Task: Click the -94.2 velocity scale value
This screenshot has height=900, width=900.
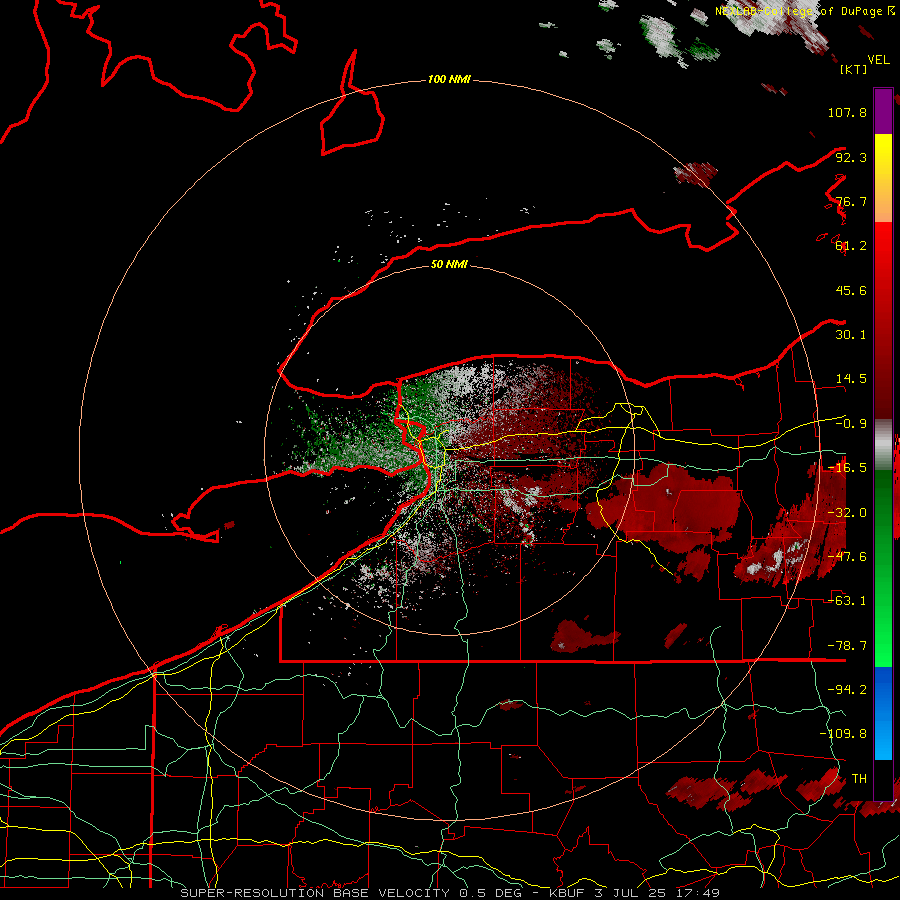Action: click(847, 690)
